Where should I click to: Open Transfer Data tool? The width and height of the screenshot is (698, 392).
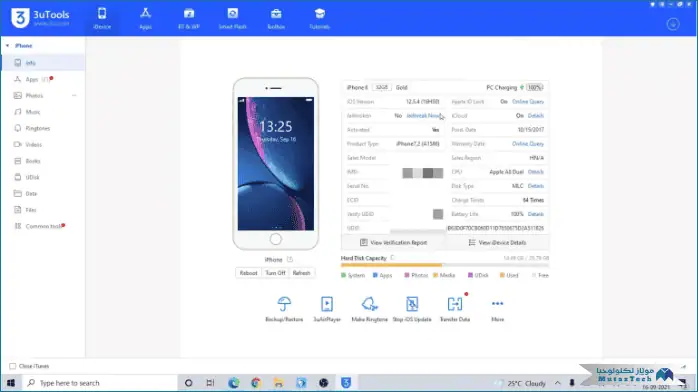pos(455,308)
